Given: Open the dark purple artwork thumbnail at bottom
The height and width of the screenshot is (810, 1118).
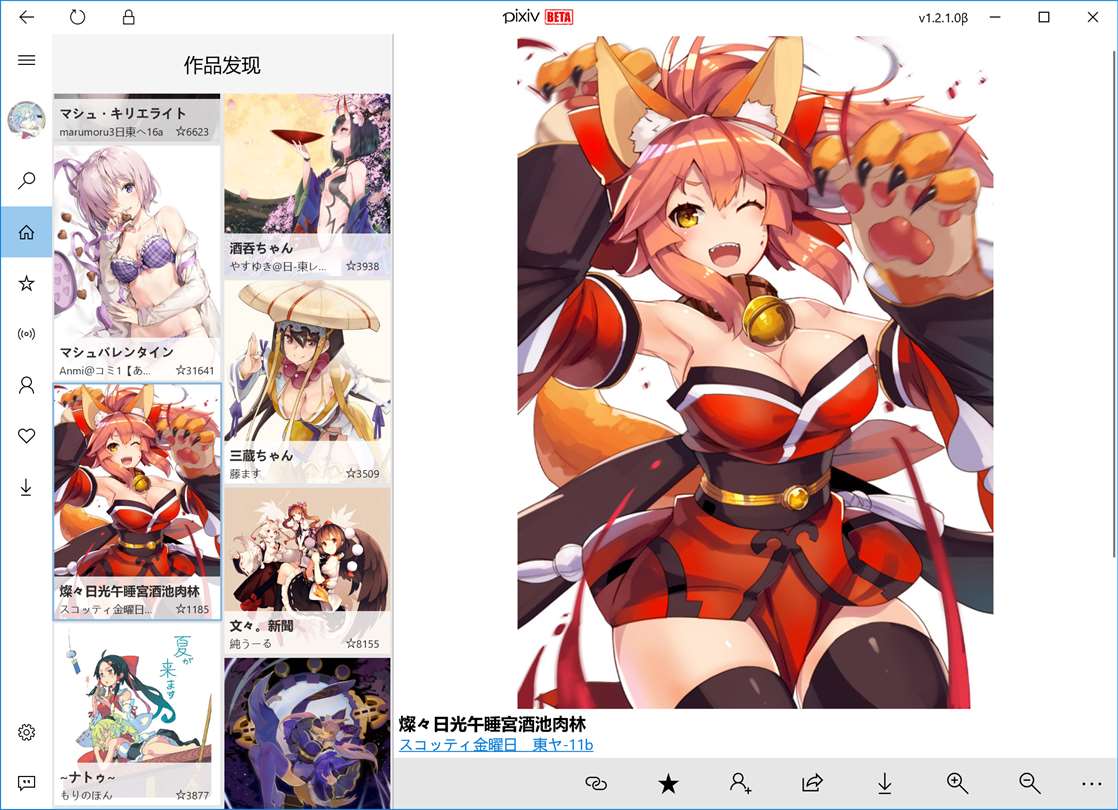Looking at the screenshot, I should (307, 733).
